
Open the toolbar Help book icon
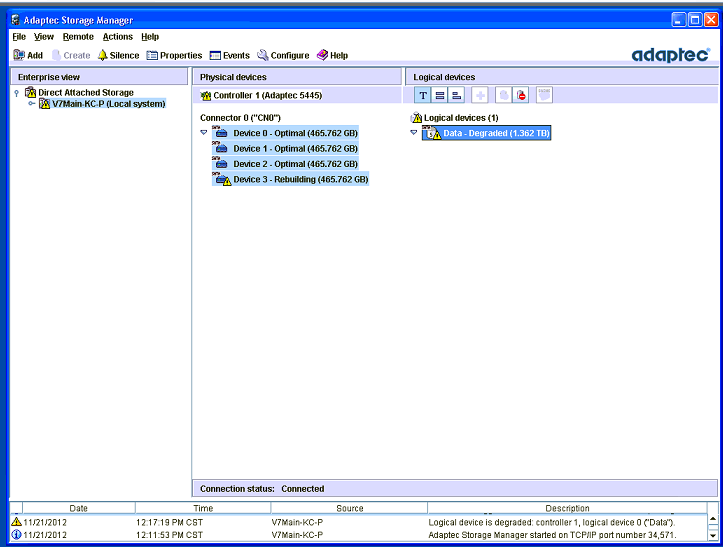[332, 55]
